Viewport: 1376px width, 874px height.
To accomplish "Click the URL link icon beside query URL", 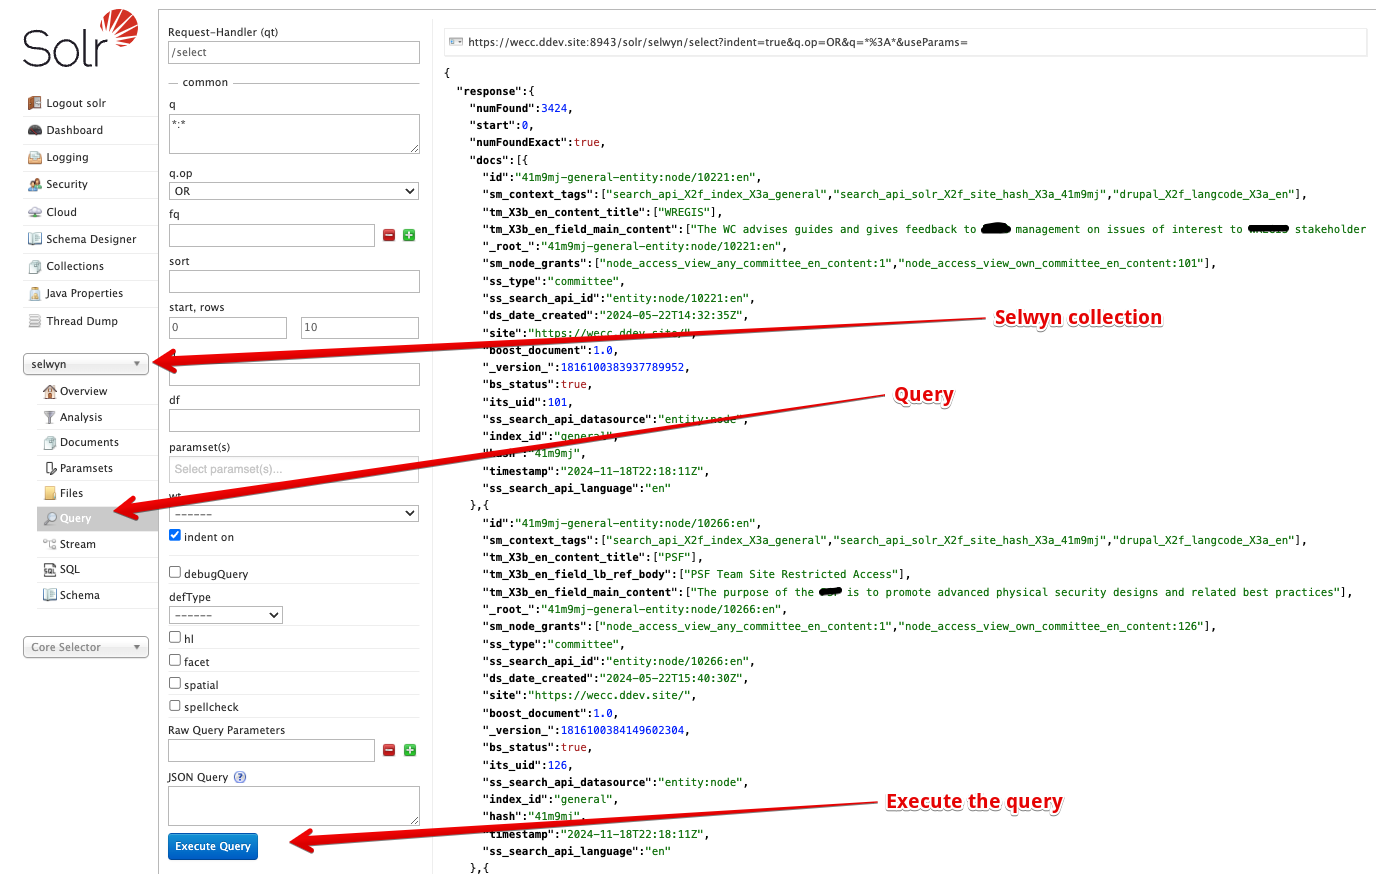I will [456, 42].
